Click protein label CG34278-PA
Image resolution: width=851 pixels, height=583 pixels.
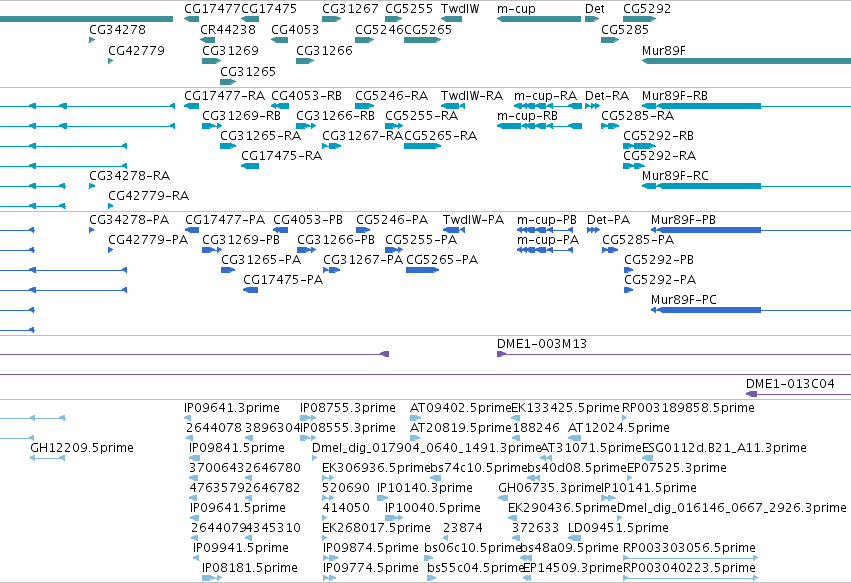click(x=129, y=220)
